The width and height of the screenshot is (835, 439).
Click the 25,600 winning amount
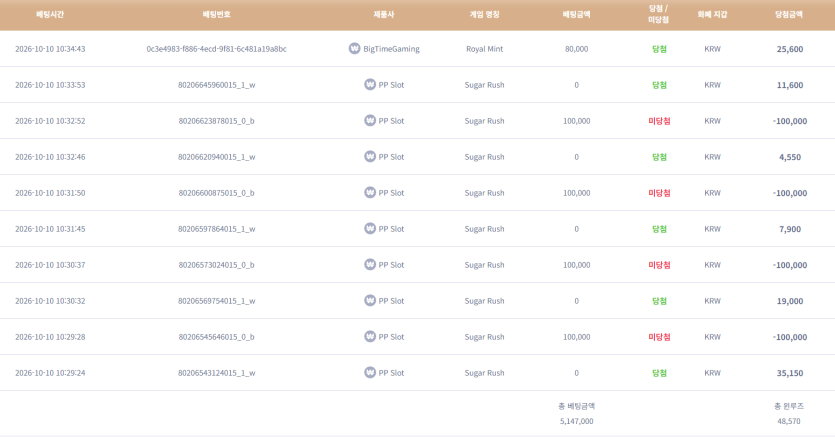[790, 49]
